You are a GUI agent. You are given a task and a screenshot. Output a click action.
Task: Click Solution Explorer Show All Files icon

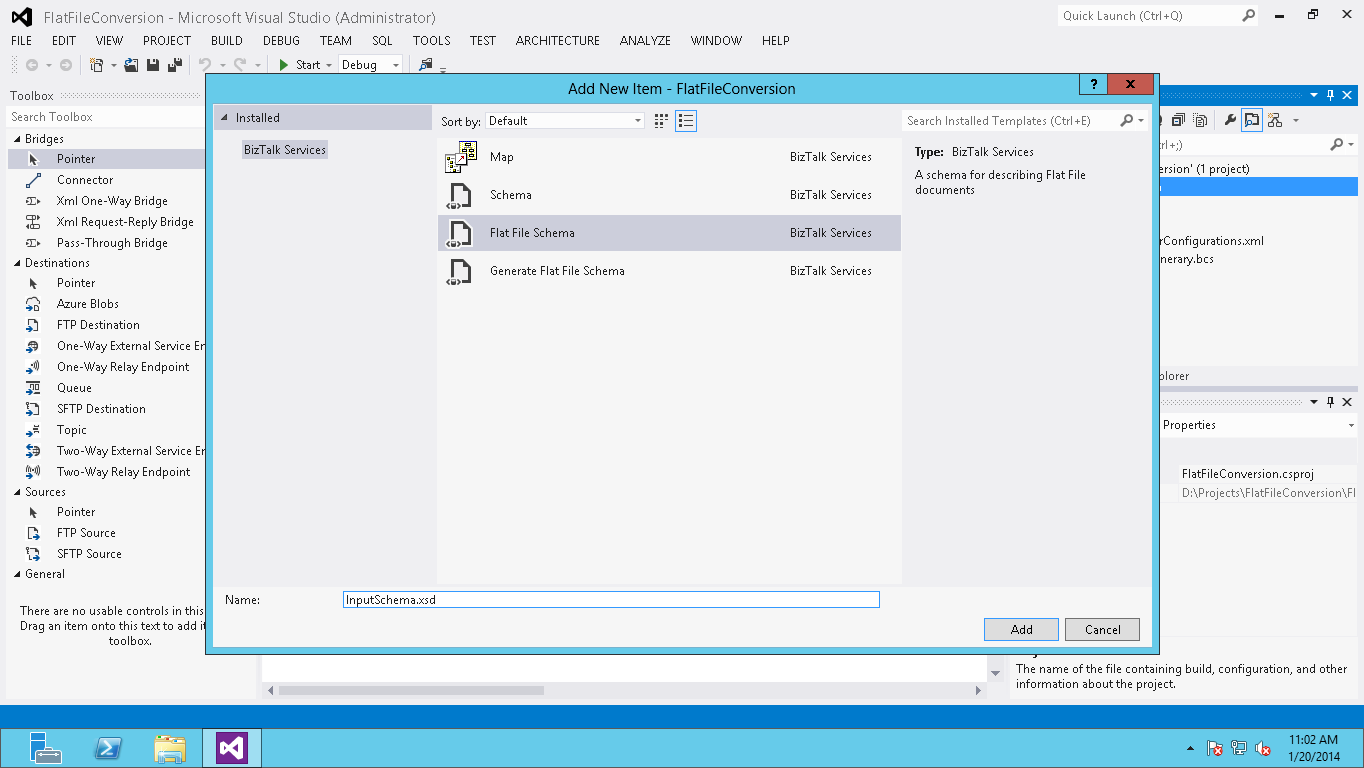coord(1201,120)
